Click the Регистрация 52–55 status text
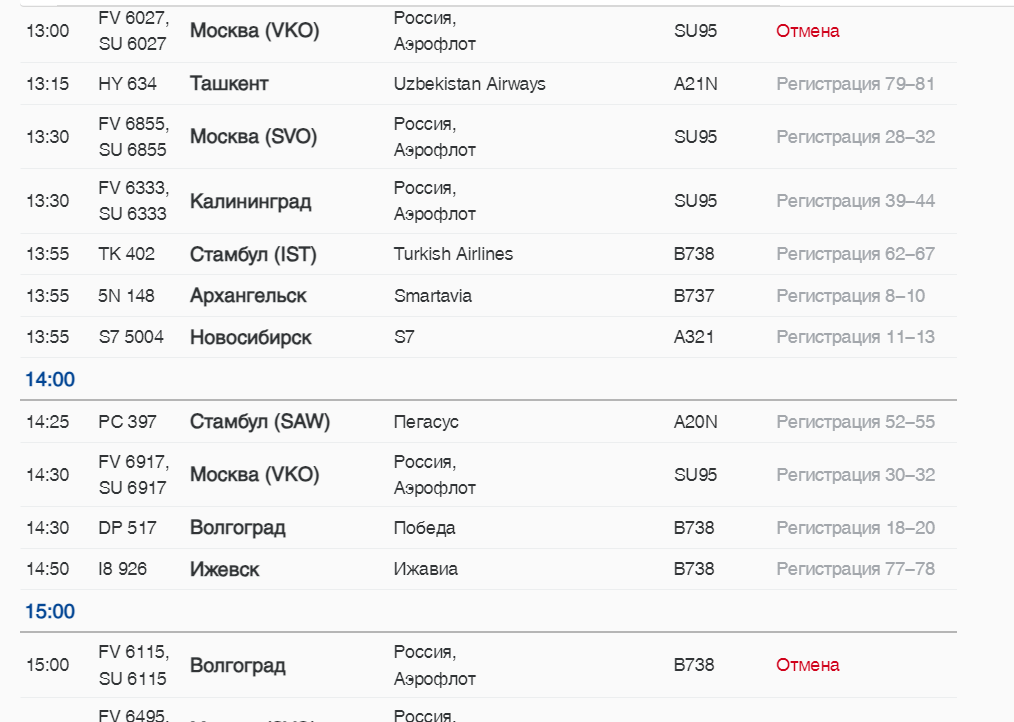The height and width of the screenshot is (722, 1014). [855, 422]
